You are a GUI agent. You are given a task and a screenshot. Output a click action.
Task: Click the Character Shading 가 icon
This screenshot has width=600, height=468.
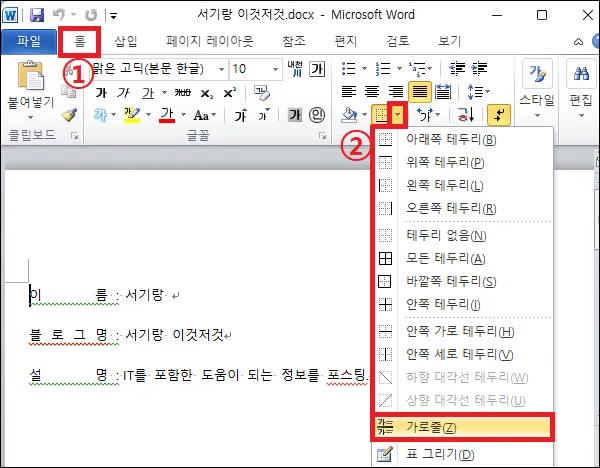click(295, 115)
